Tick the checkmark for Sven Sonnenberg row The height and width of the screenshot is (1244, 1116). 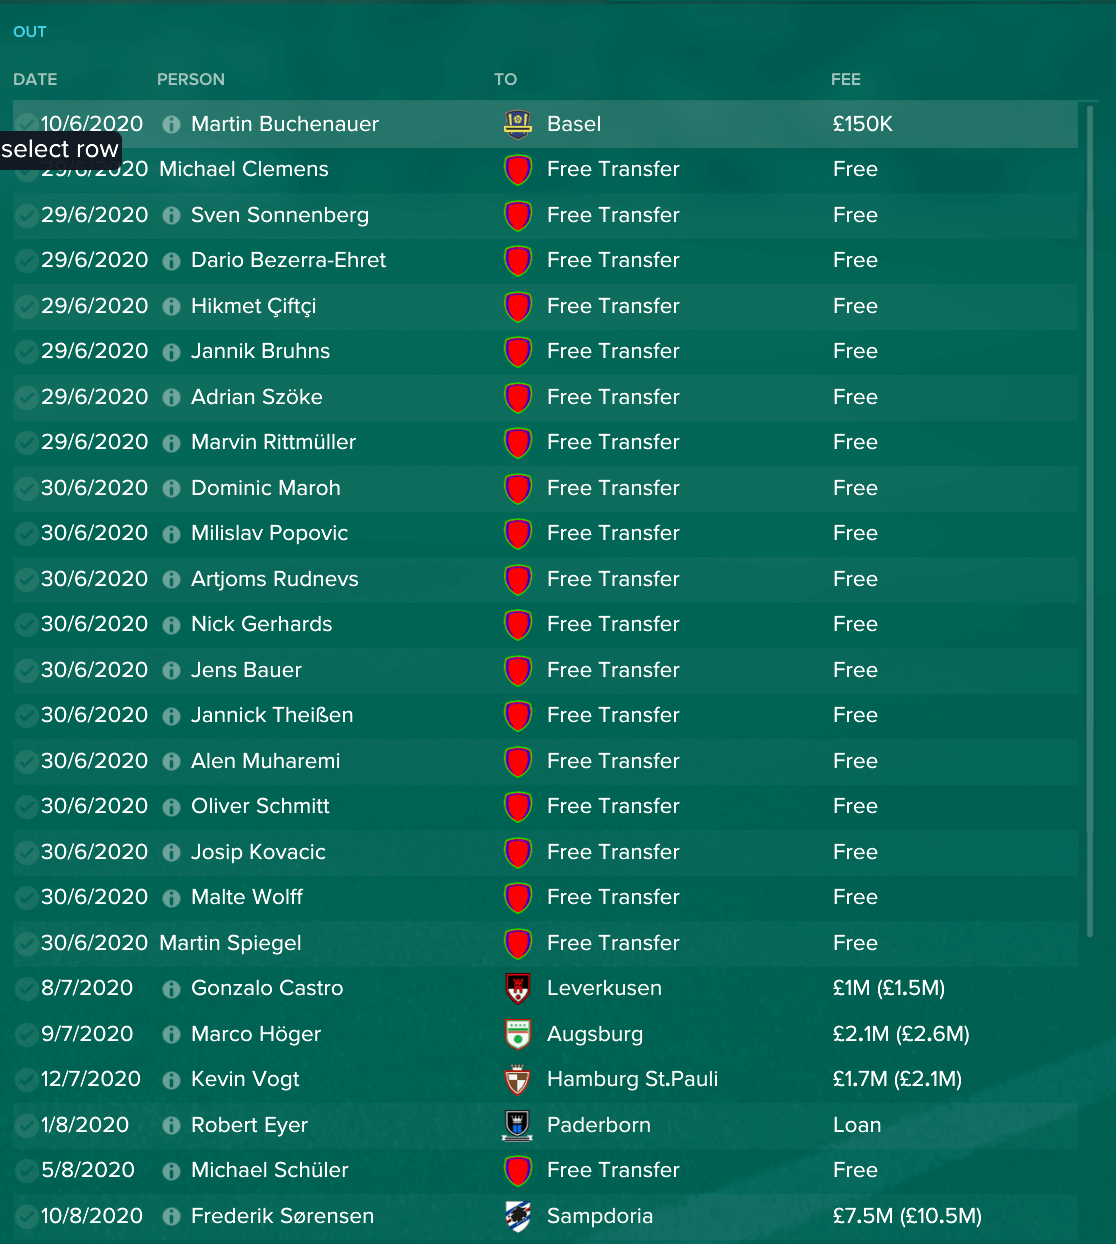(x=26, y=215)
